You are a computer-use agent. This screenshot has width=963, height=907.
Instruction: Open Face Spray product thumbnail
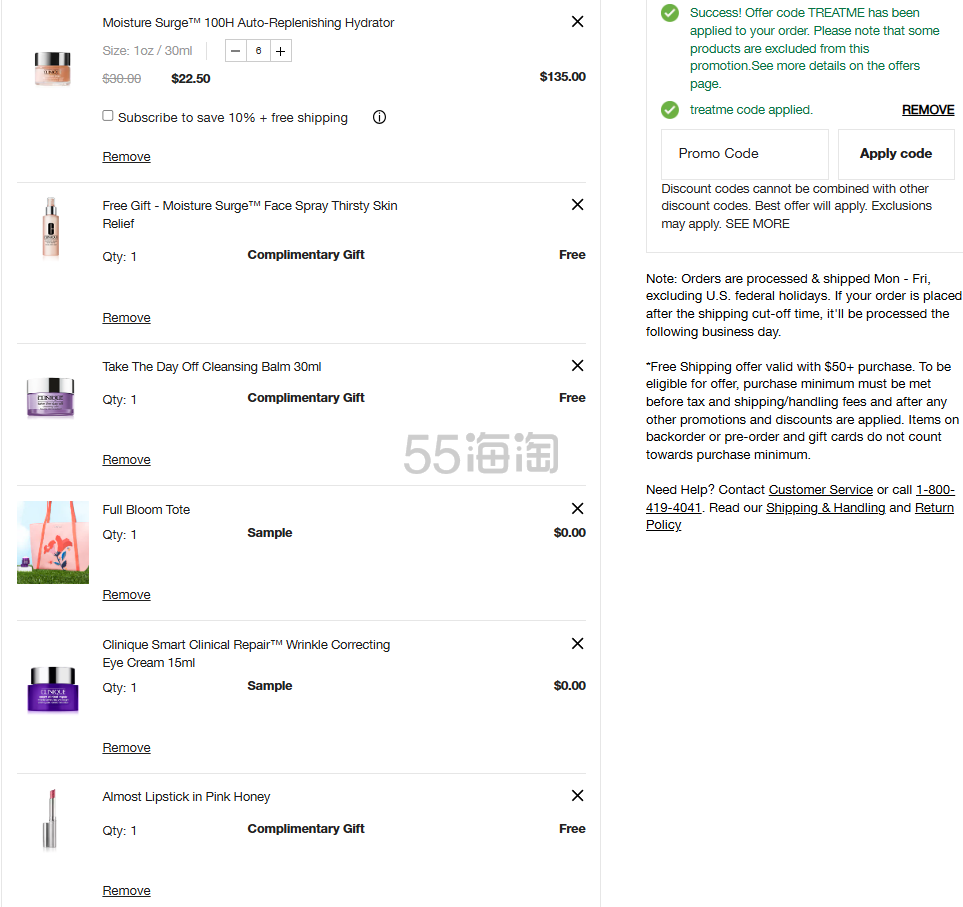51,227
